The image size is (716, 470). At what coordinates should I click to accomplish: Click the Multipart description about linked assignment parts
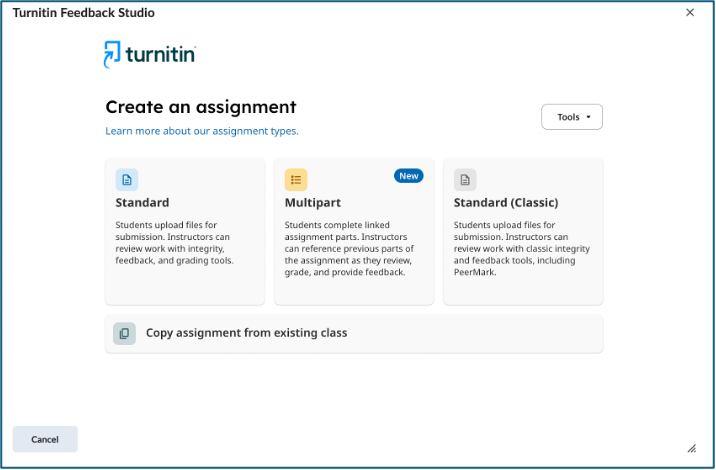click(349, 248)
